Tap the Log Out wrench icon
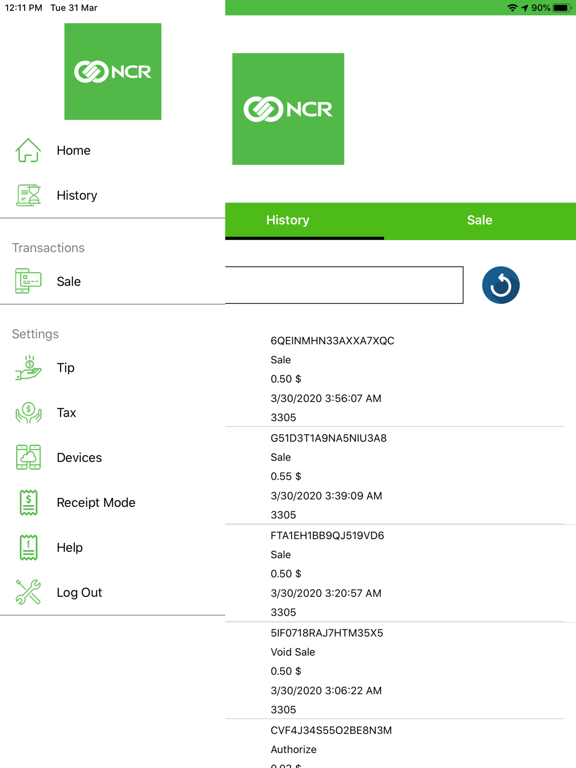Image resolution: width=576 pixels, height=768 pixels. (28, 592)
